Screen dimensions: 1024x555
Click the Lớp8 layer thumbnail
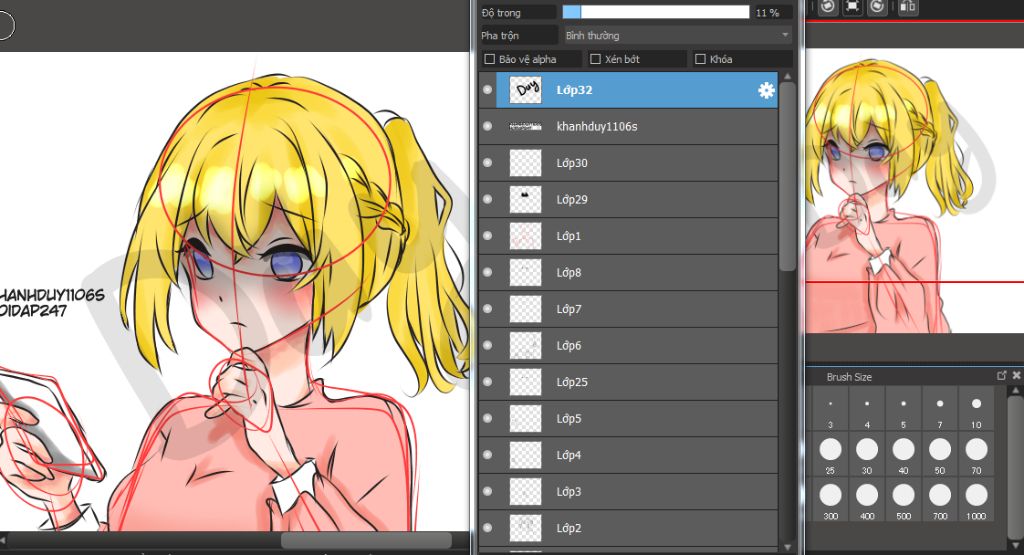coord(526,272)
